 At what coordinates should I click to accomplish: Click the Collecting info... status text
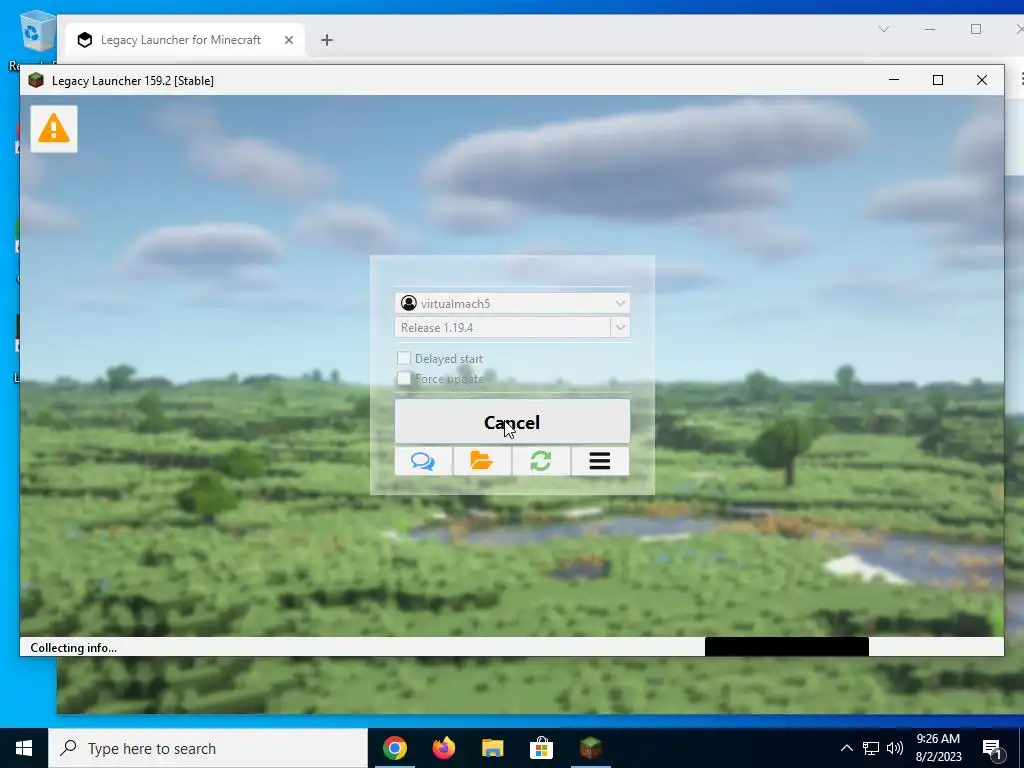click(74, 648)
